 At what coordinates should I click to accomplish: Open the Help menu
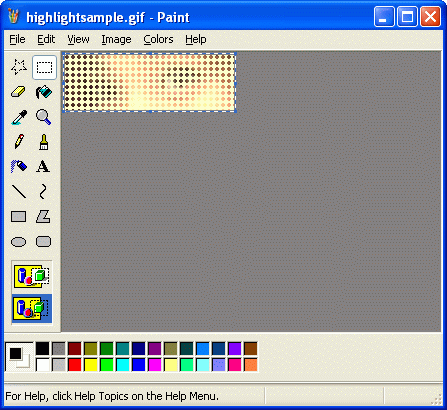[x=196, y=39]
